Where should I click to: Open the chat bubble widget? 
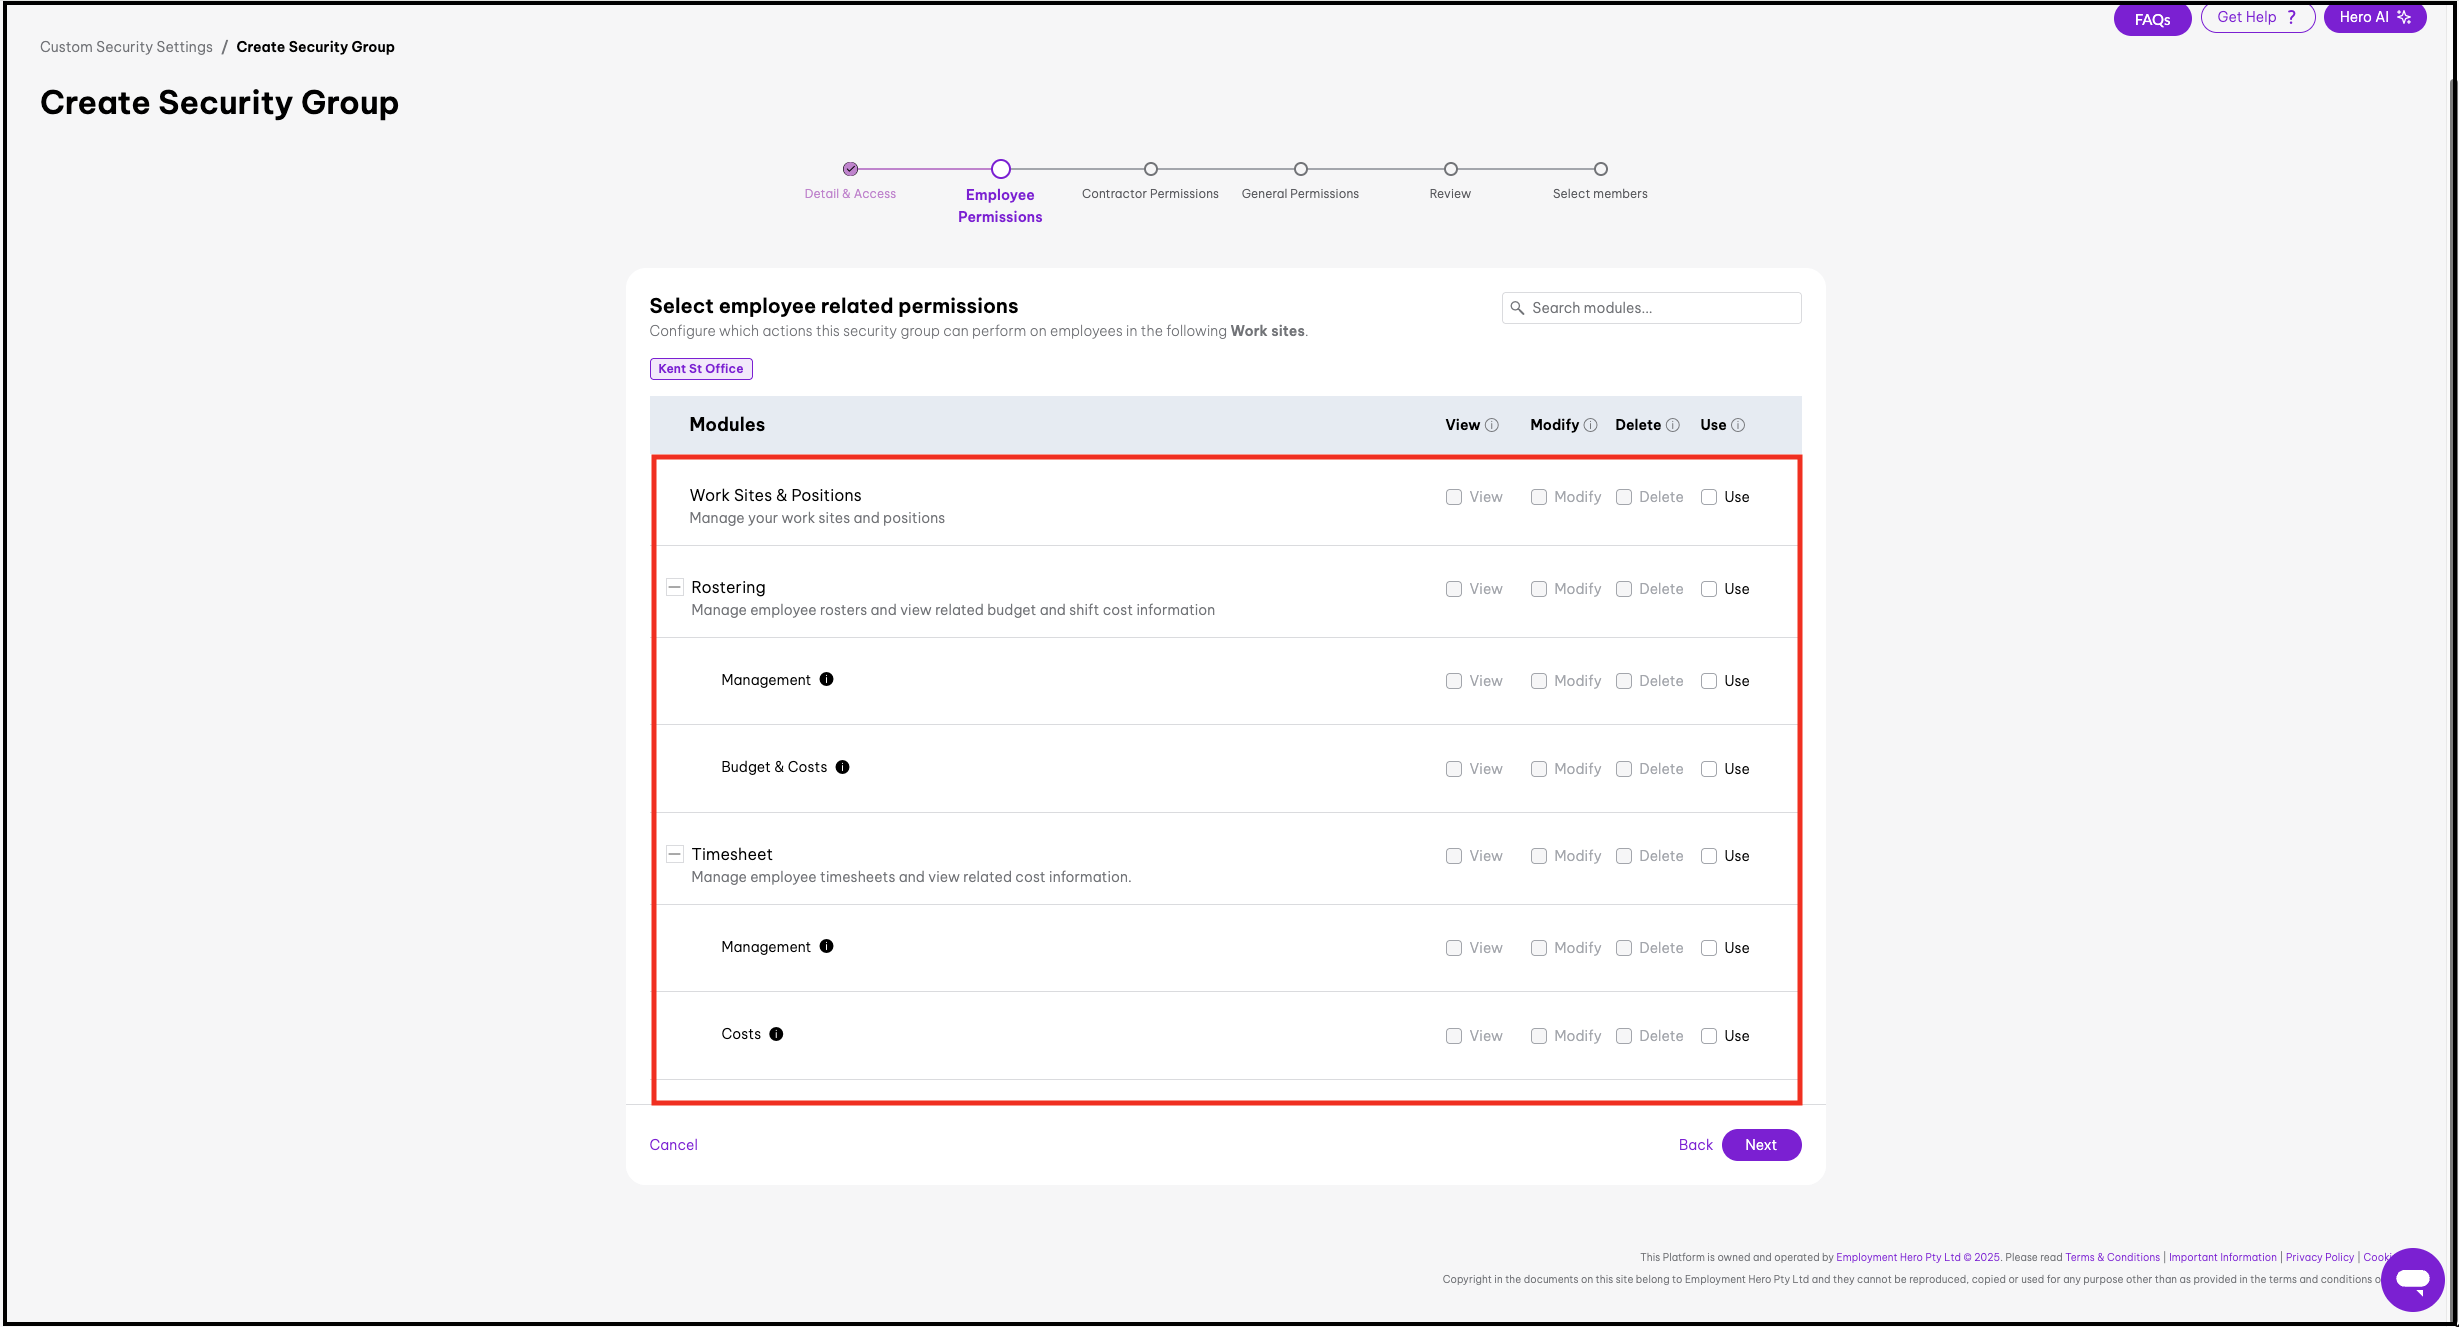2411,1279
